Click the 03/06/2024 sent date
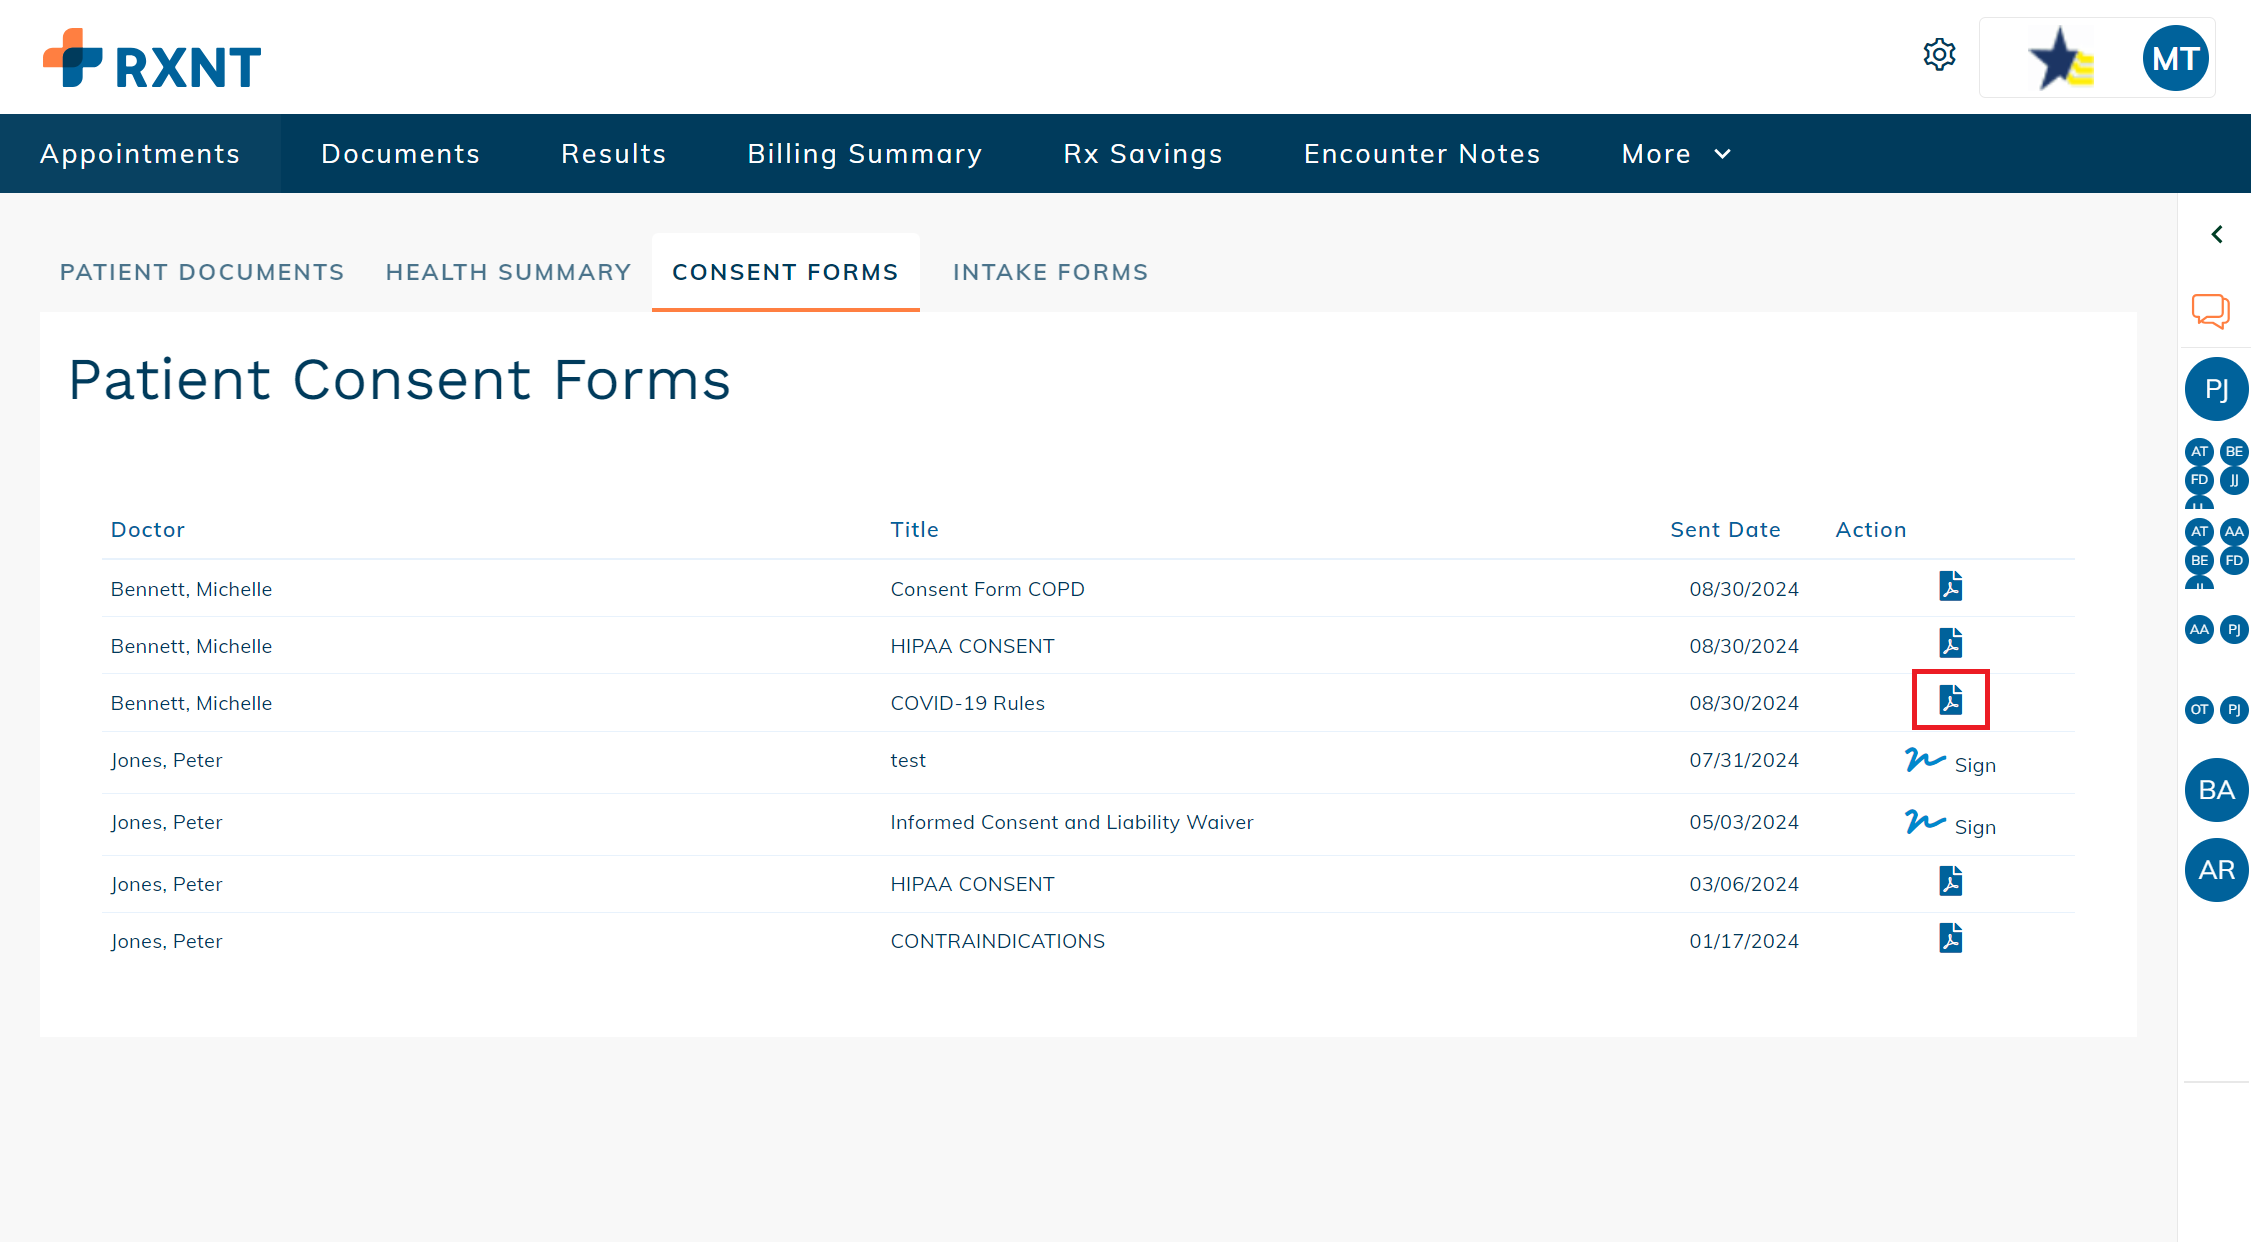2251x1242 pixels. point(1744,884)
